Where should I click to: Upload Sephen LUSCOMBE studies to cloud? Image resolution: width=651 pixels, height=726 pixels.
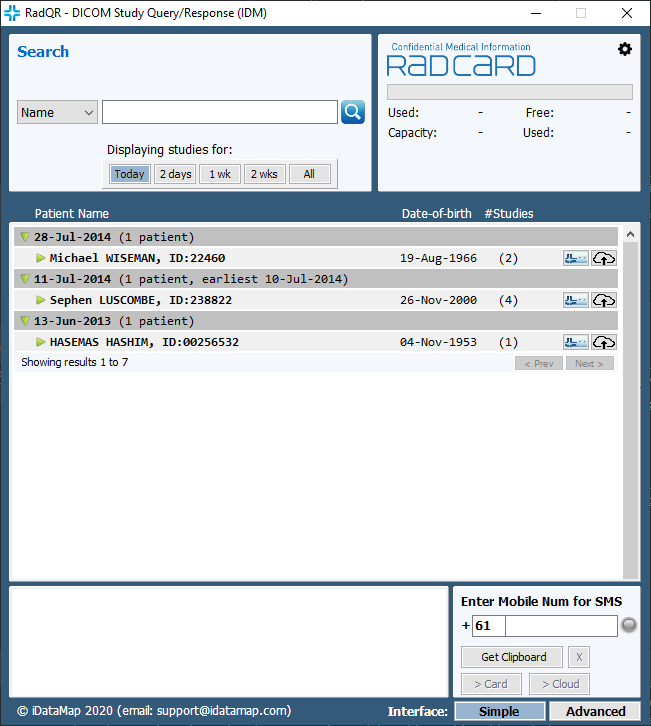(604, 300)
